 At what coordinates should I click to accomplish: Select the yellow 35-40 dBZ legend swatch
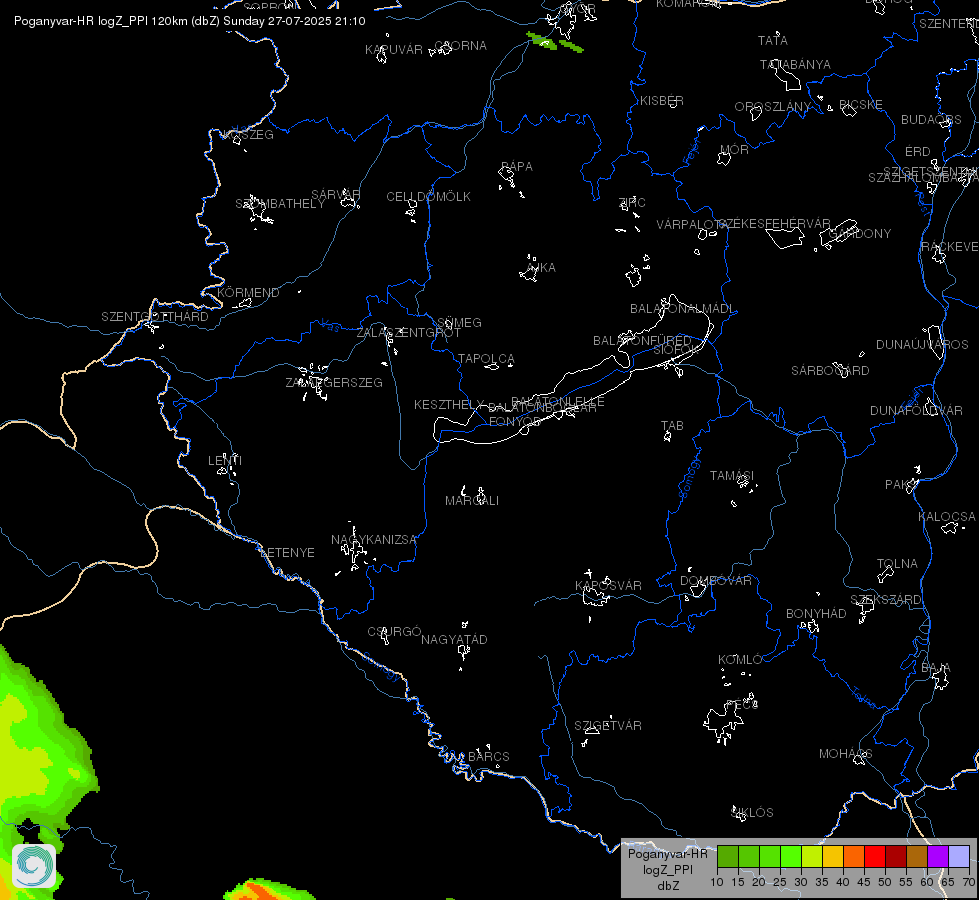(x=833, y=856)
